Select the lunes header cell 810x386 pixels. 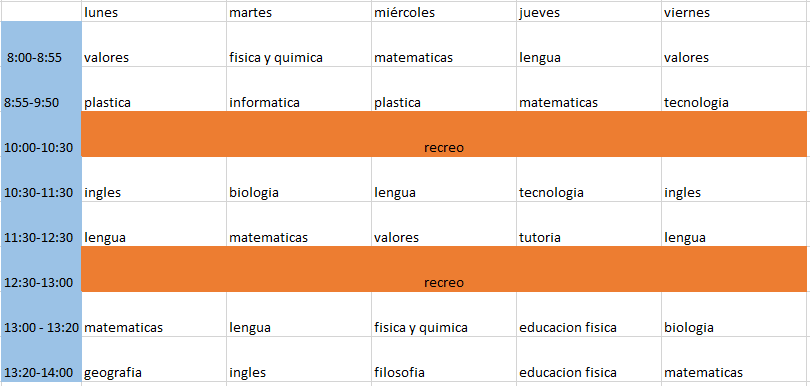(154, 11)
